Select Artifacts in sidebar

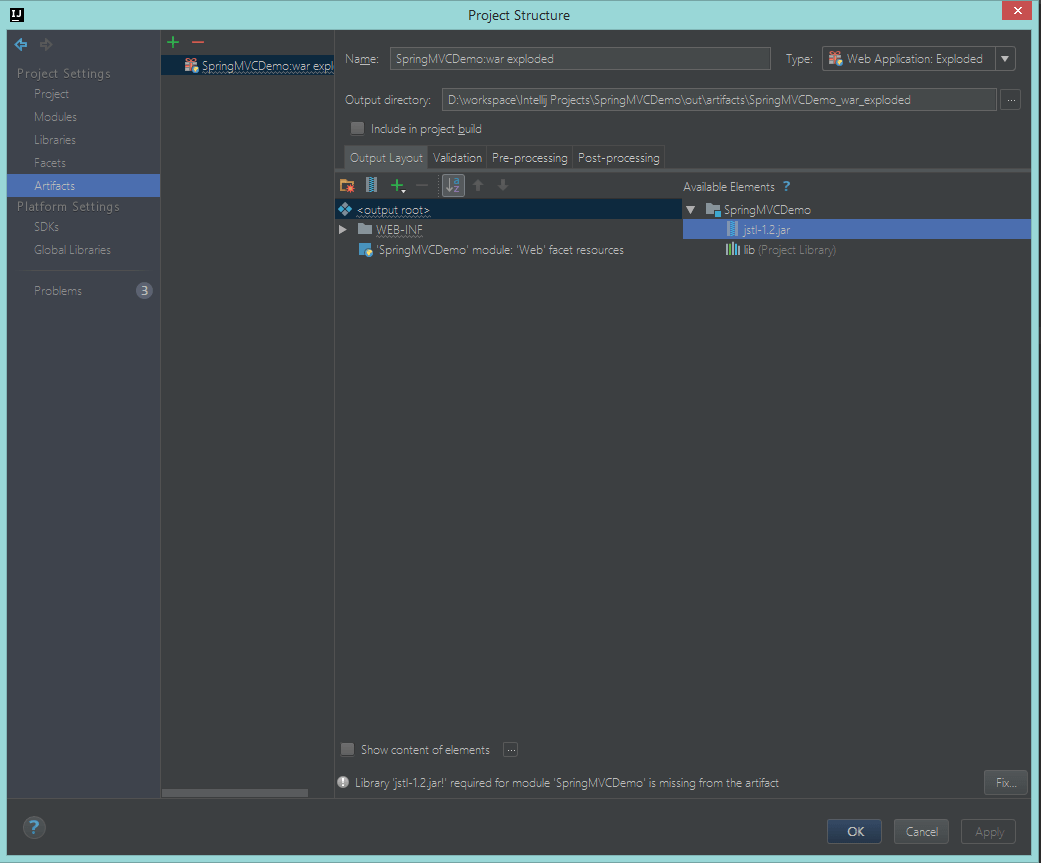pos(84,186)
